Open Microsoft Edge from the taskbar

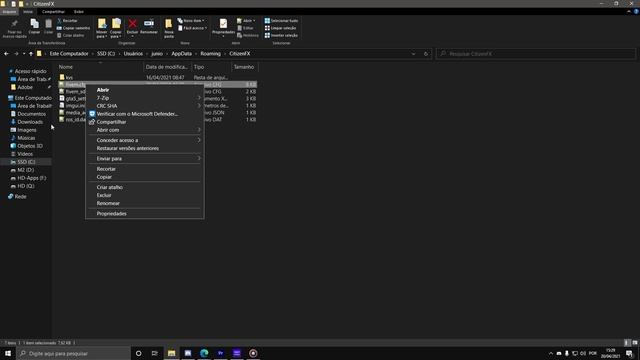pyautogui.click(x=204, y=353)
